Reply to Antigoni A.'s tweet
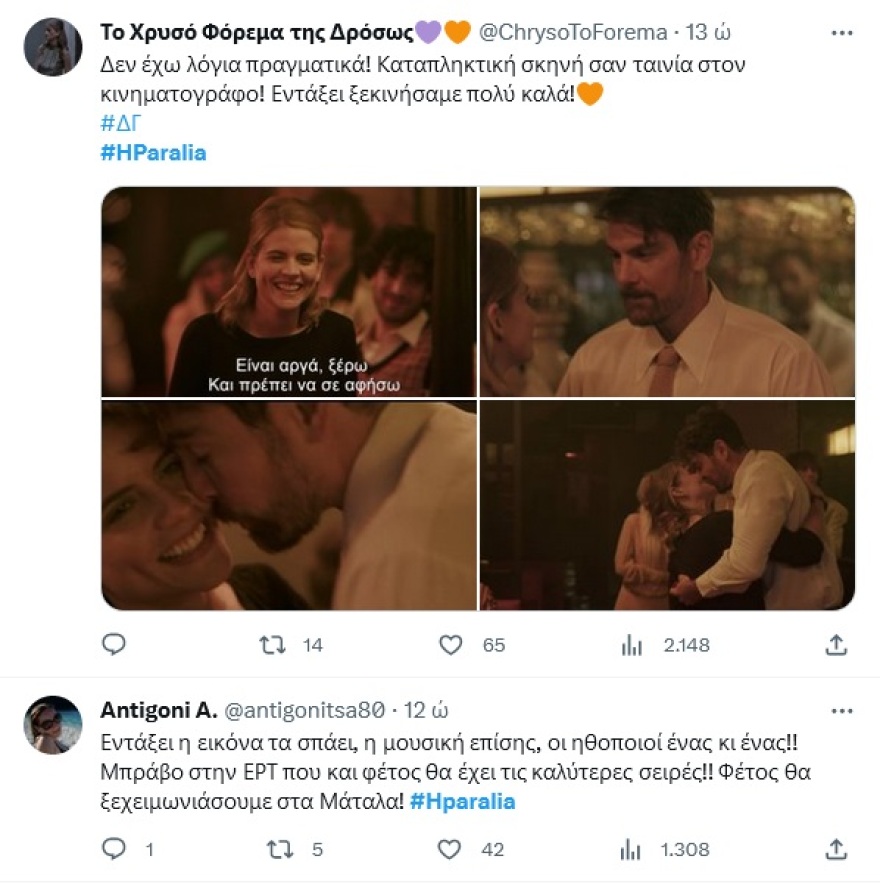880x884 pixels. 113,850
